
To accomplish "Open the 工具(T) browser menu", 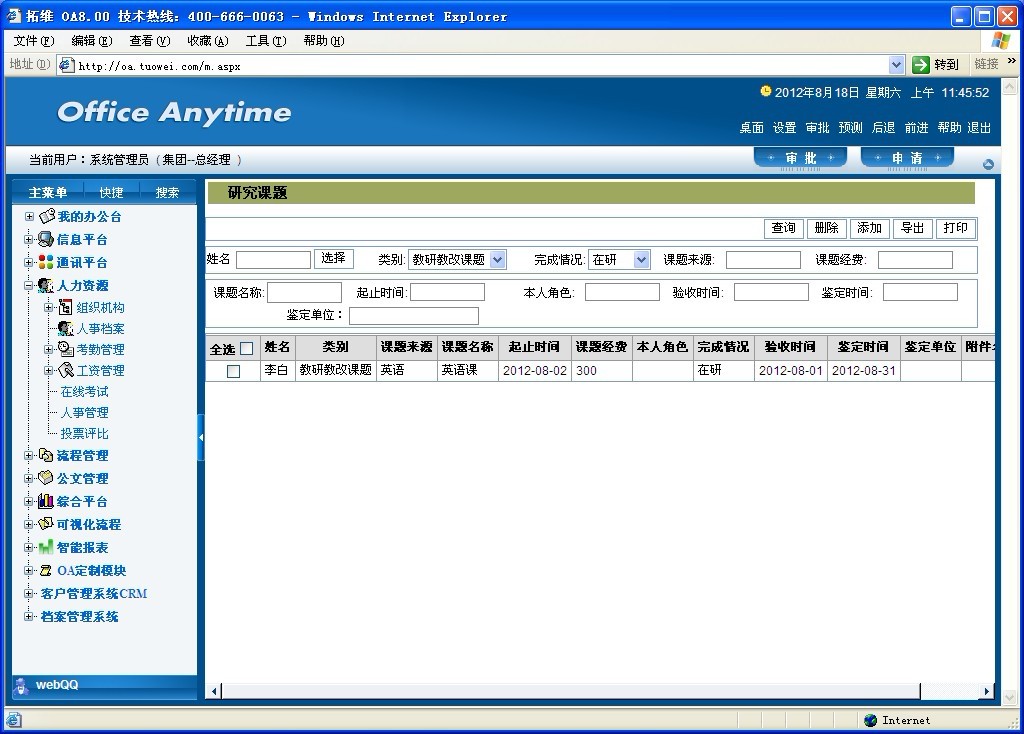I will (x=265, y=41).
